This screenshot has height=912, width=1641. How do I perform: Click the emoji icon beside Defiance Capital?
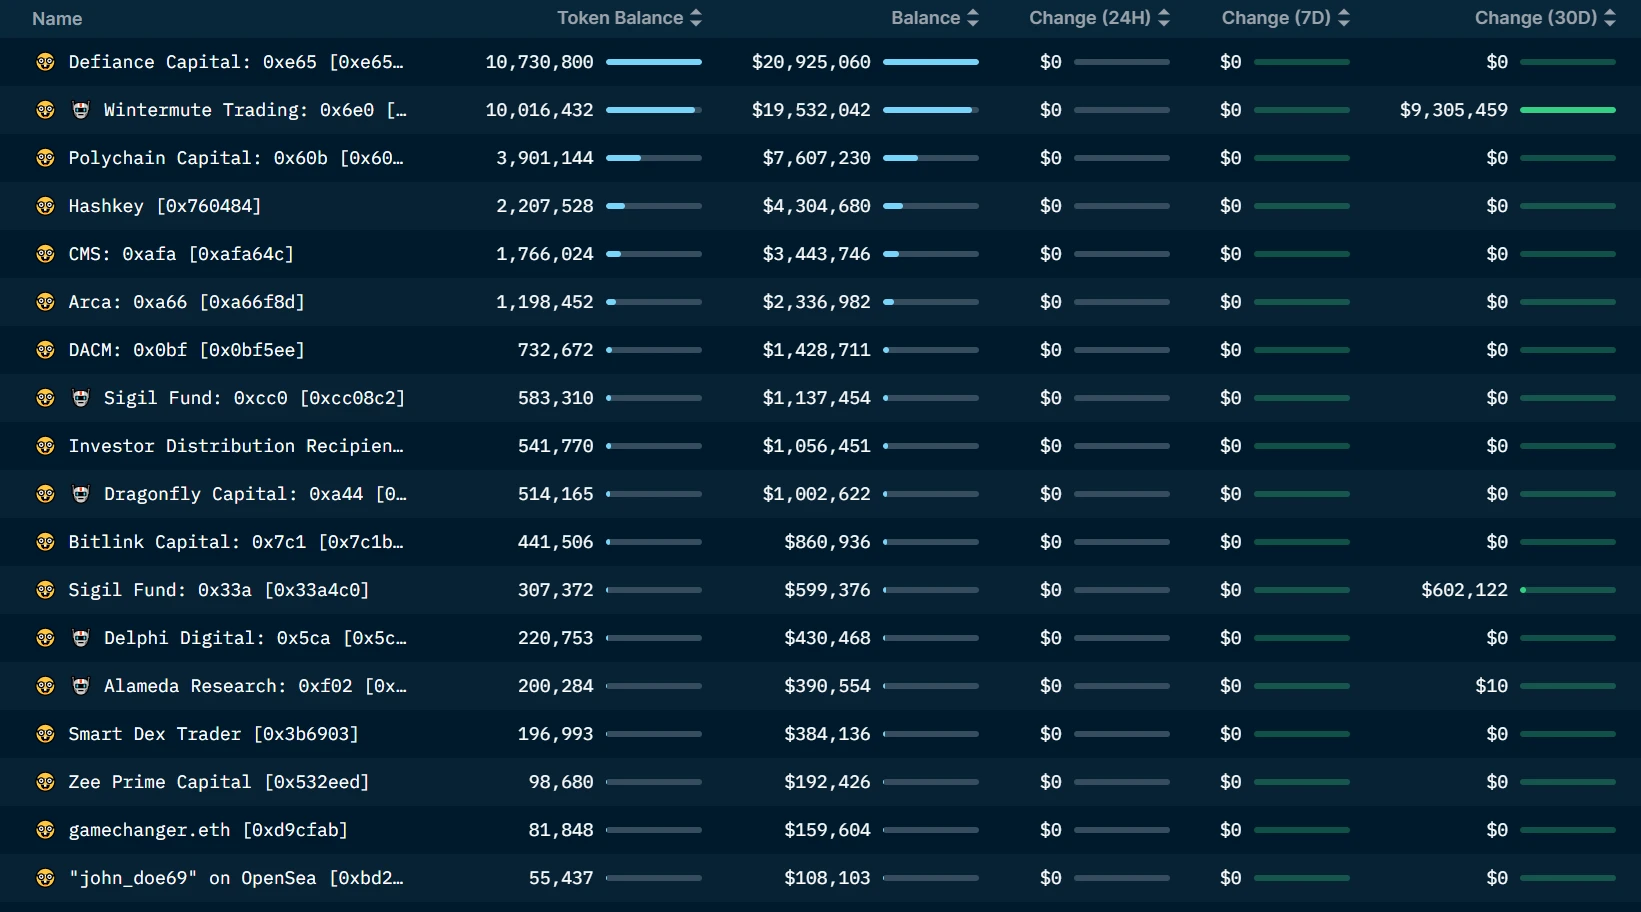click(x=45, y=62)
